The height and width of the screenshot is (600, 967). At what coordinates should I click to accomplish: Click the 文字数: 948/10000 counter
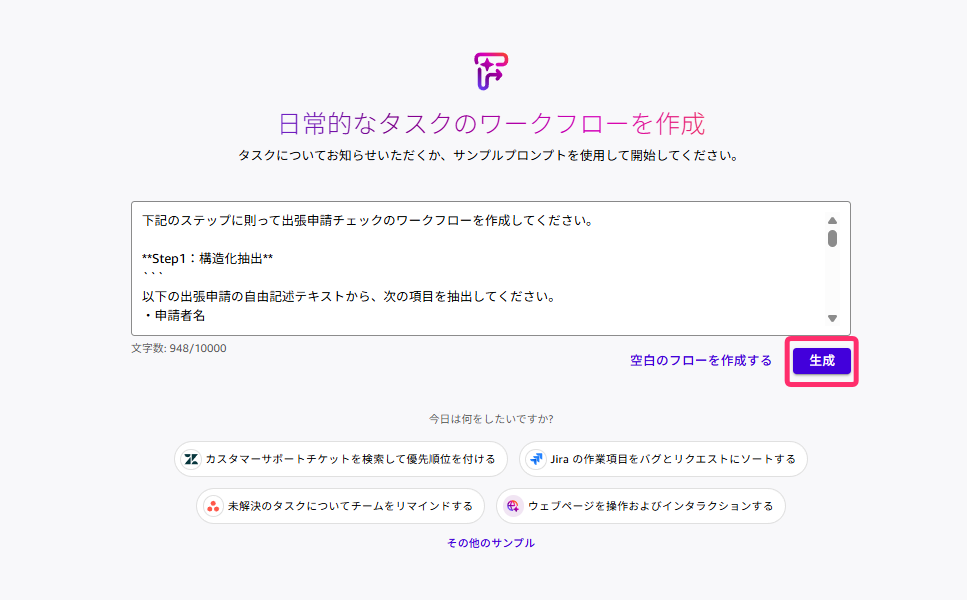click(179, 348)
